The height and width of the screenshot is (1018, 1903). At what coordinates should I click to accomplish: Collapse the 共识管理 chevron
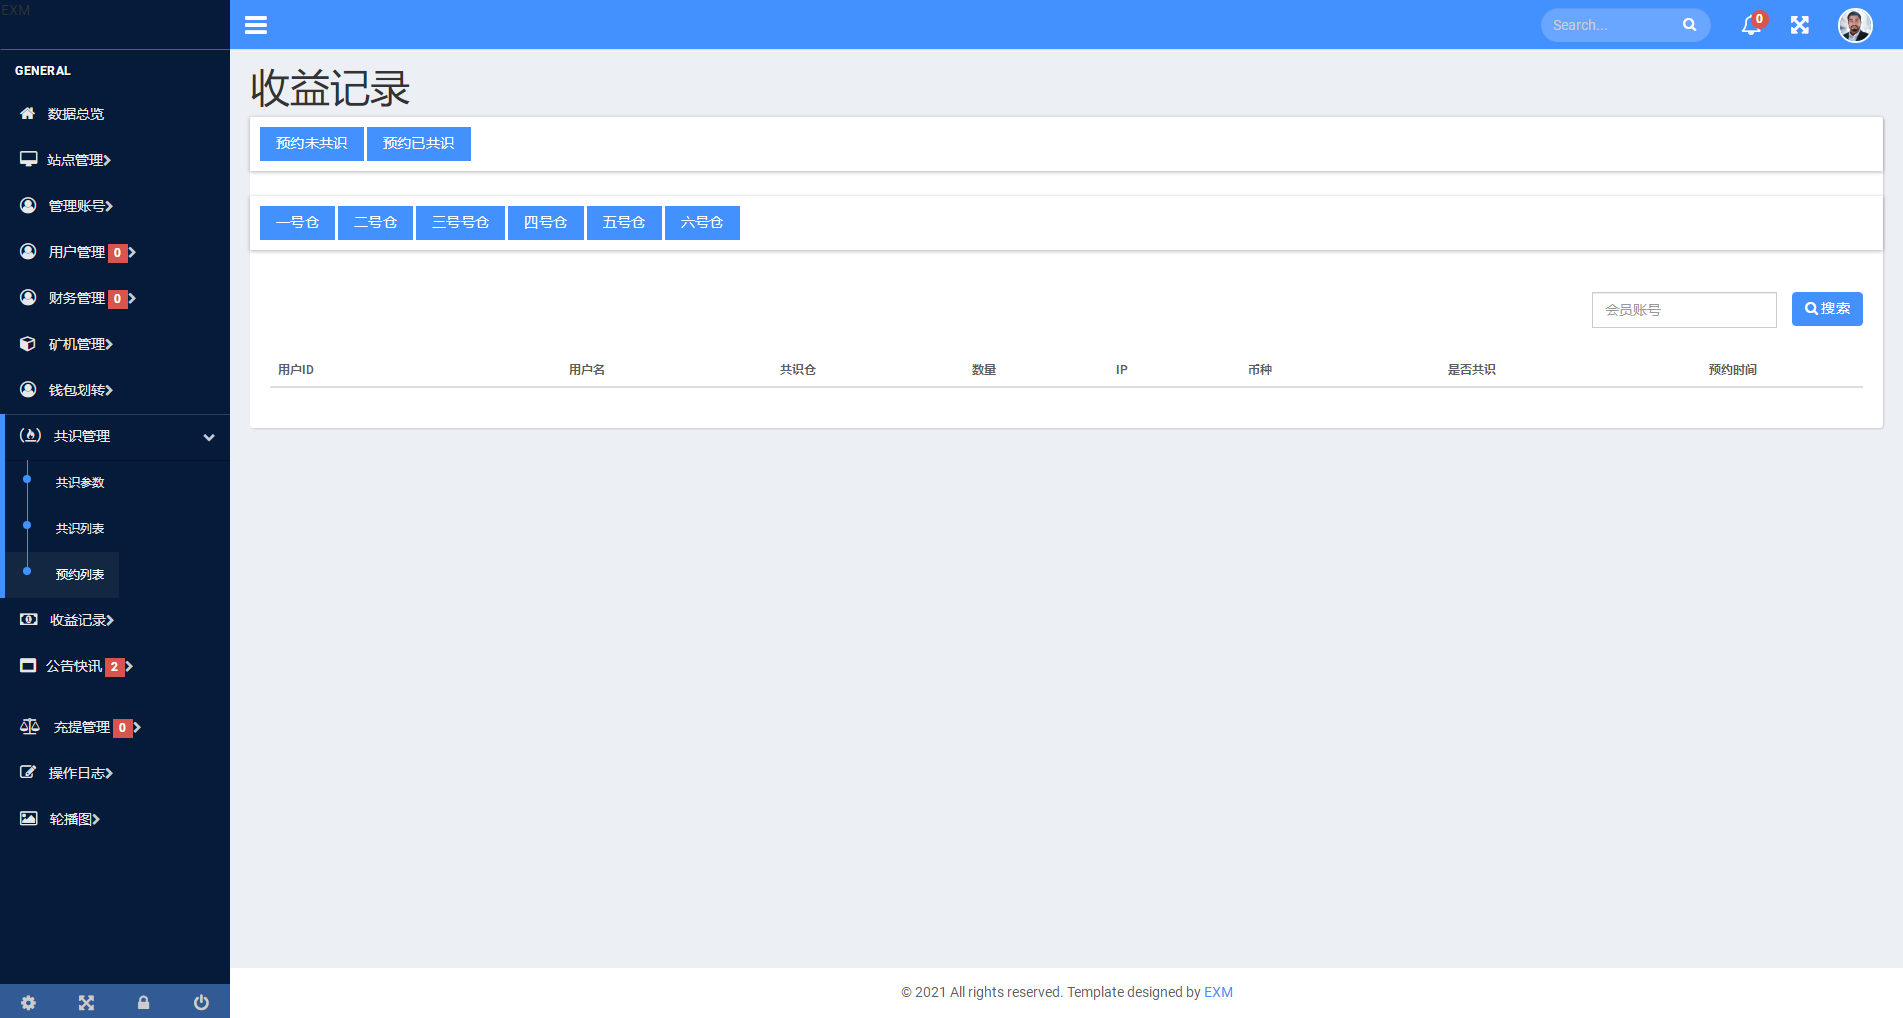209,437
